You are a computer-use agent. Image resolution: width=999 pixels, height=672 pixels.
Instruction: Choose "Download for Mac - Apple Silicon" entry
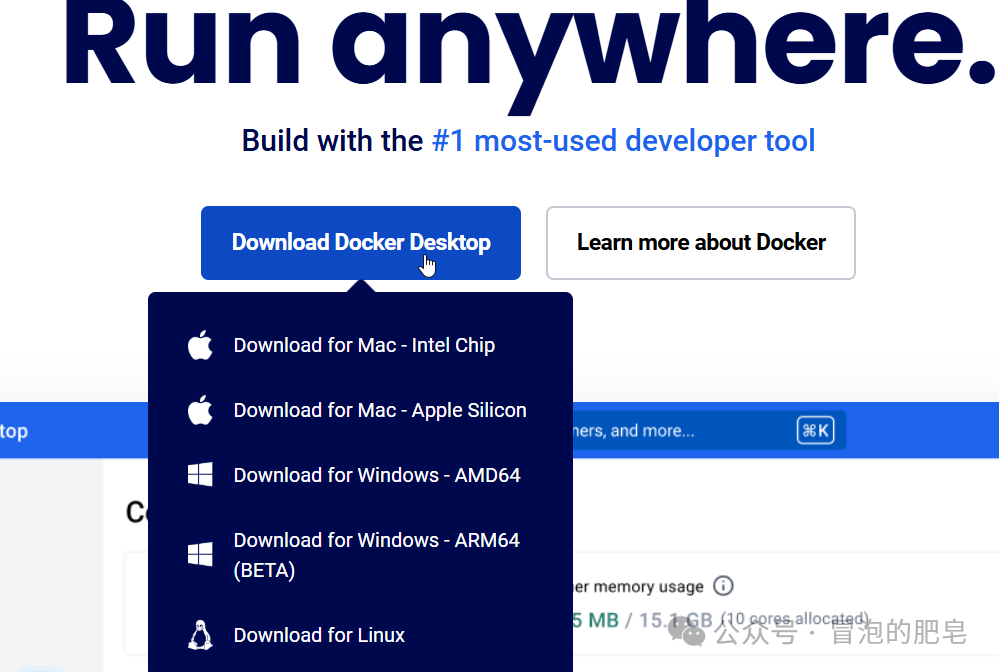pyautogui.click(x=379, y=410)
